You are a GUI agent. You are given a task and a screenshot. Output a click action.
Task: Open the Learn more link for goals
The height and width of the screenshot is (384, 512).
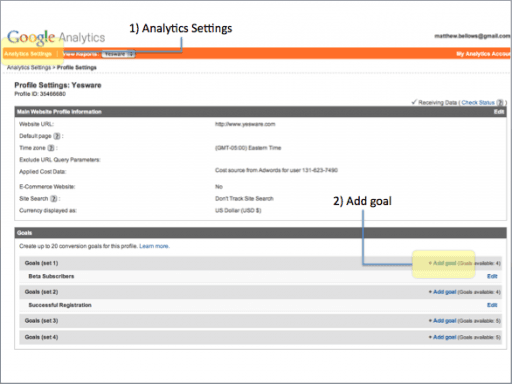point(154,246)
